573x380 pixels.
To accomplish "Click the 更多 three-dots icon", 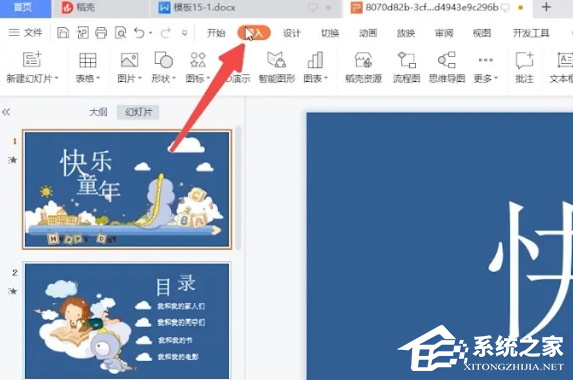I will click(486, 60).
